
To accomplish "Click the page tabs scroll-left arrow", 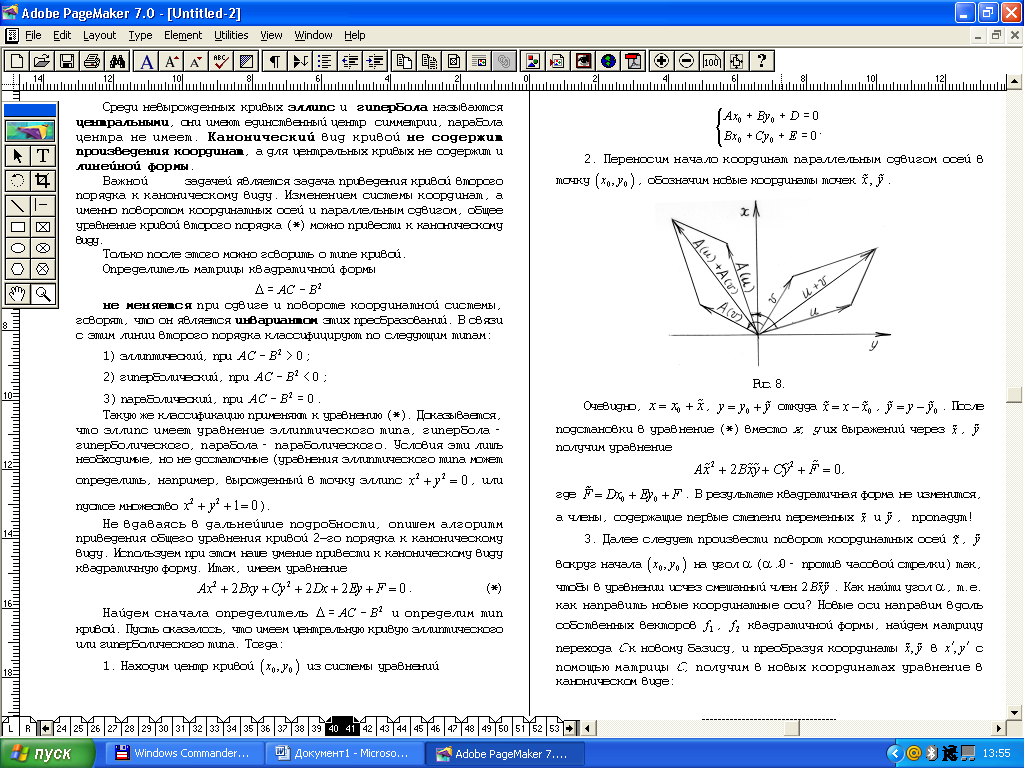I will coord(46,728).
